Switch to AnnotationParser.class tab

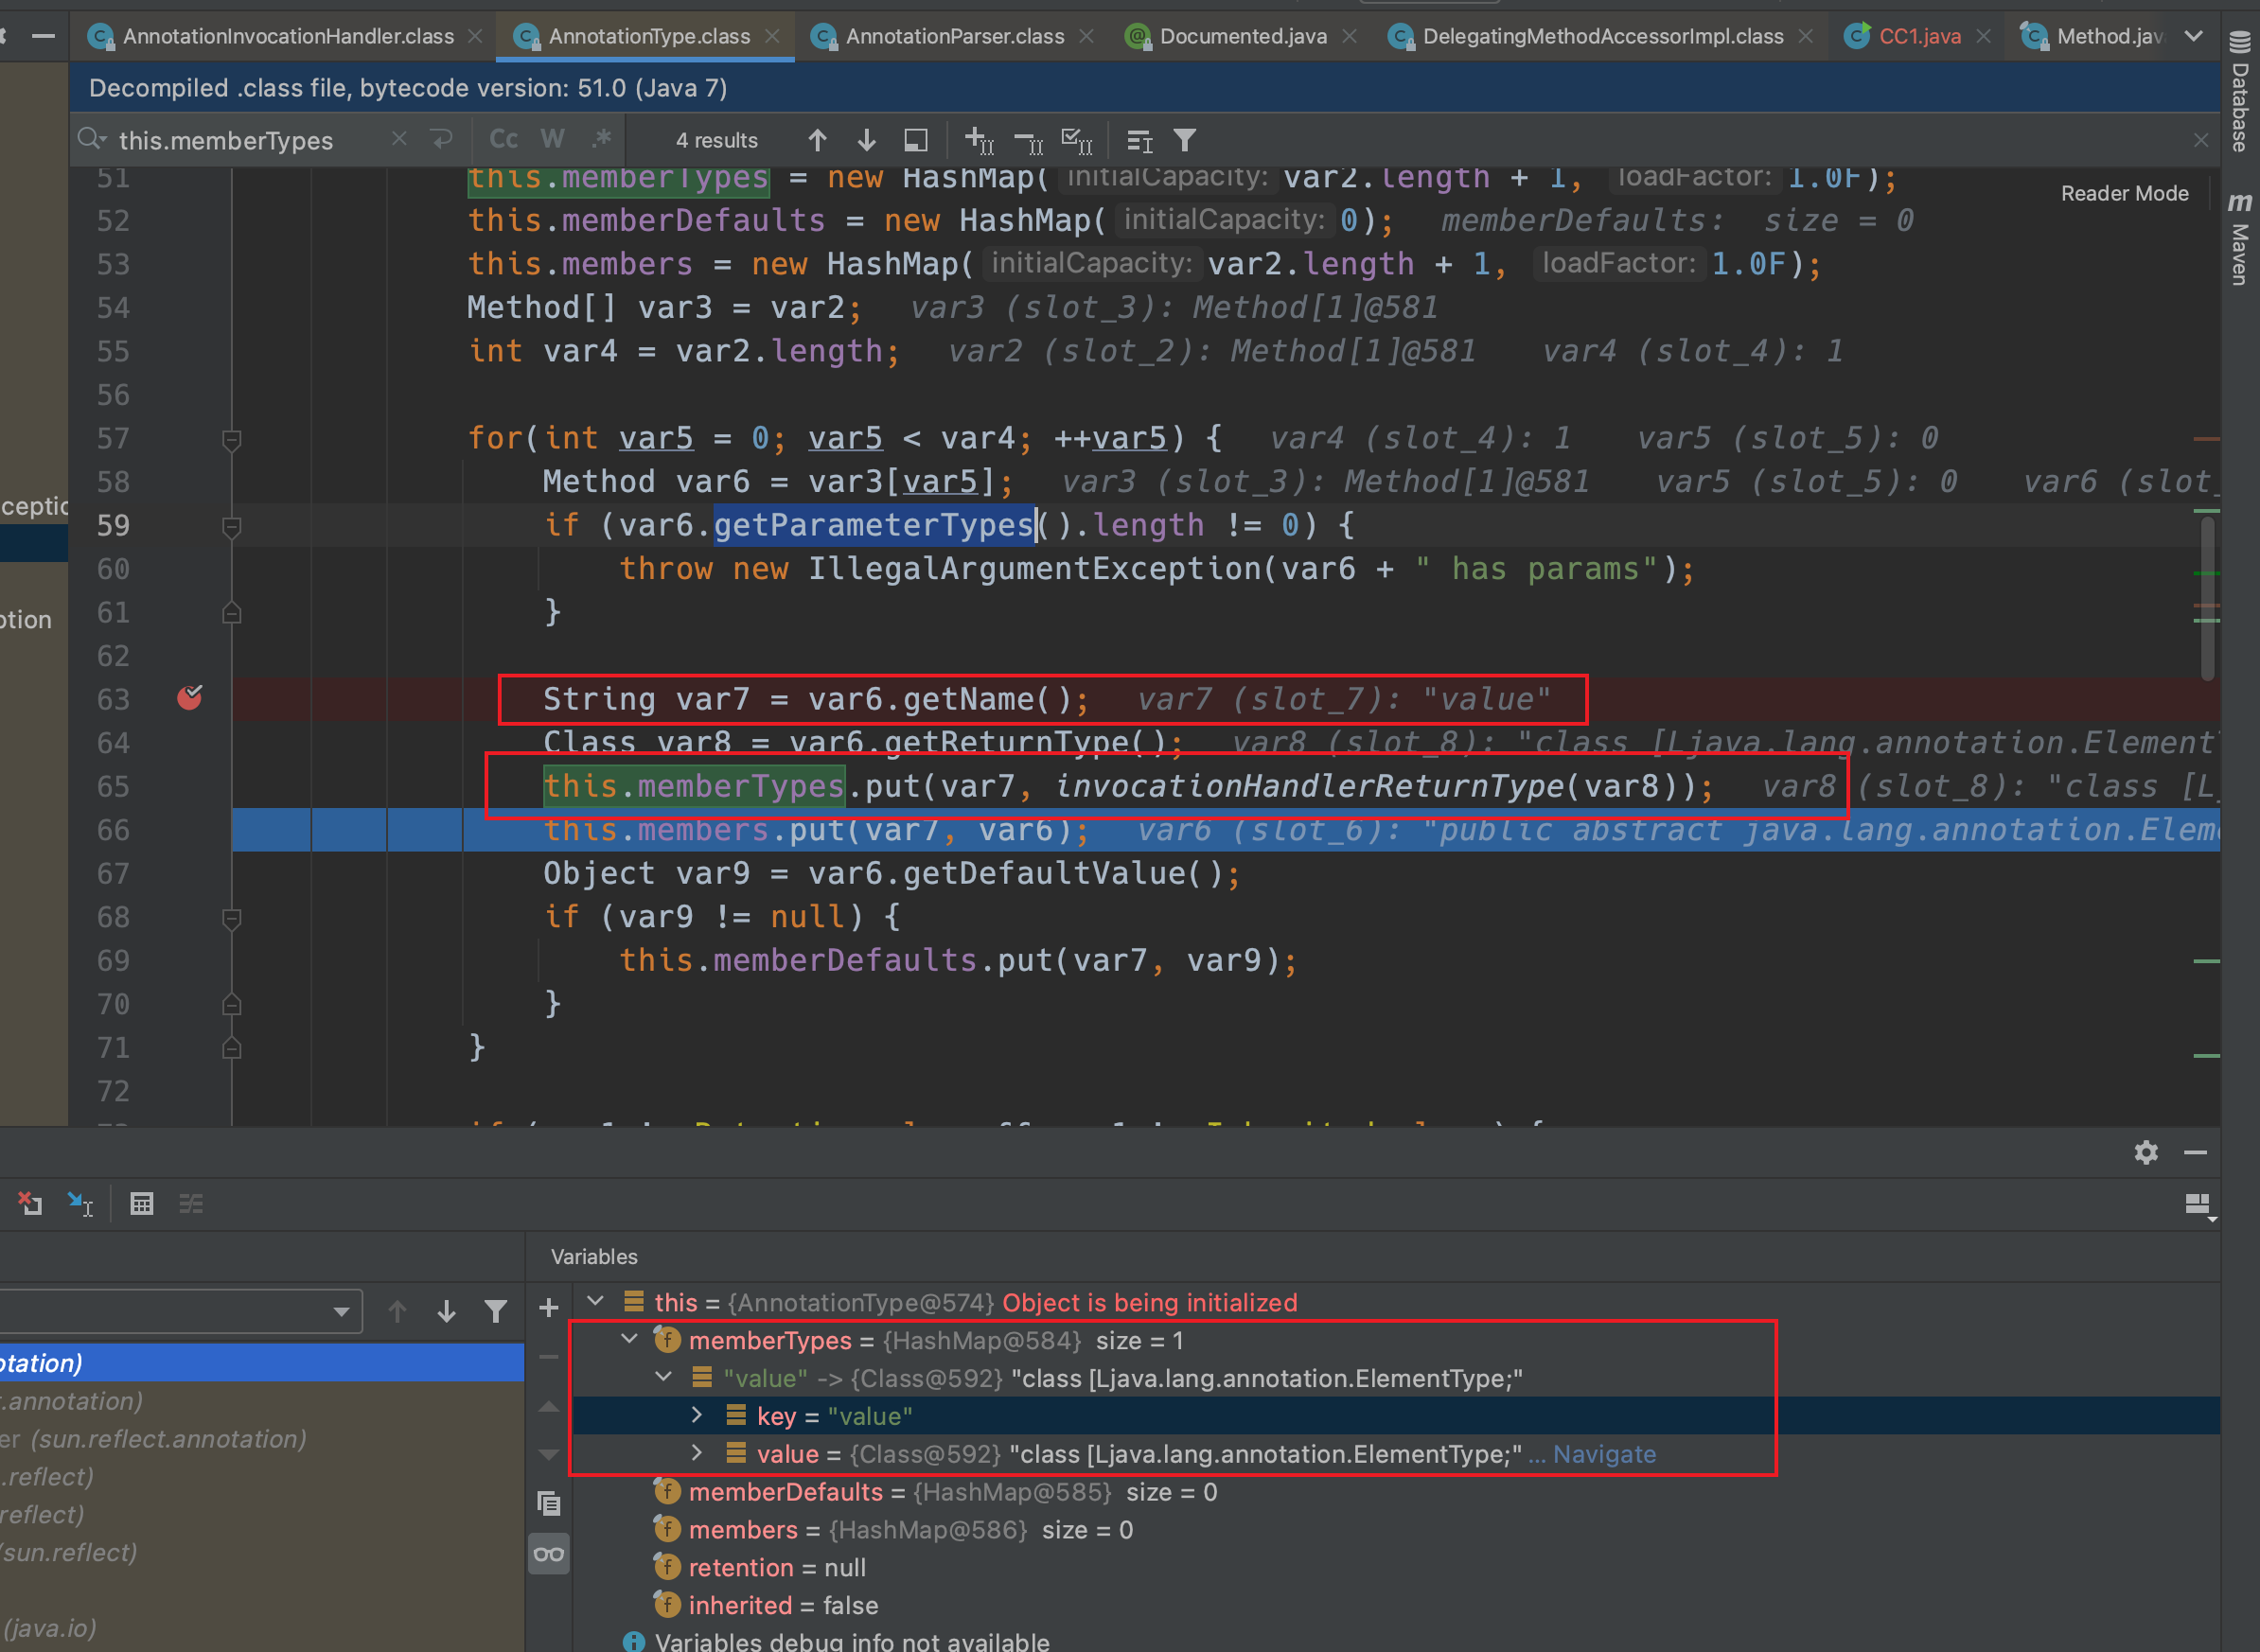pyautogui.click(x=953, y=37)
